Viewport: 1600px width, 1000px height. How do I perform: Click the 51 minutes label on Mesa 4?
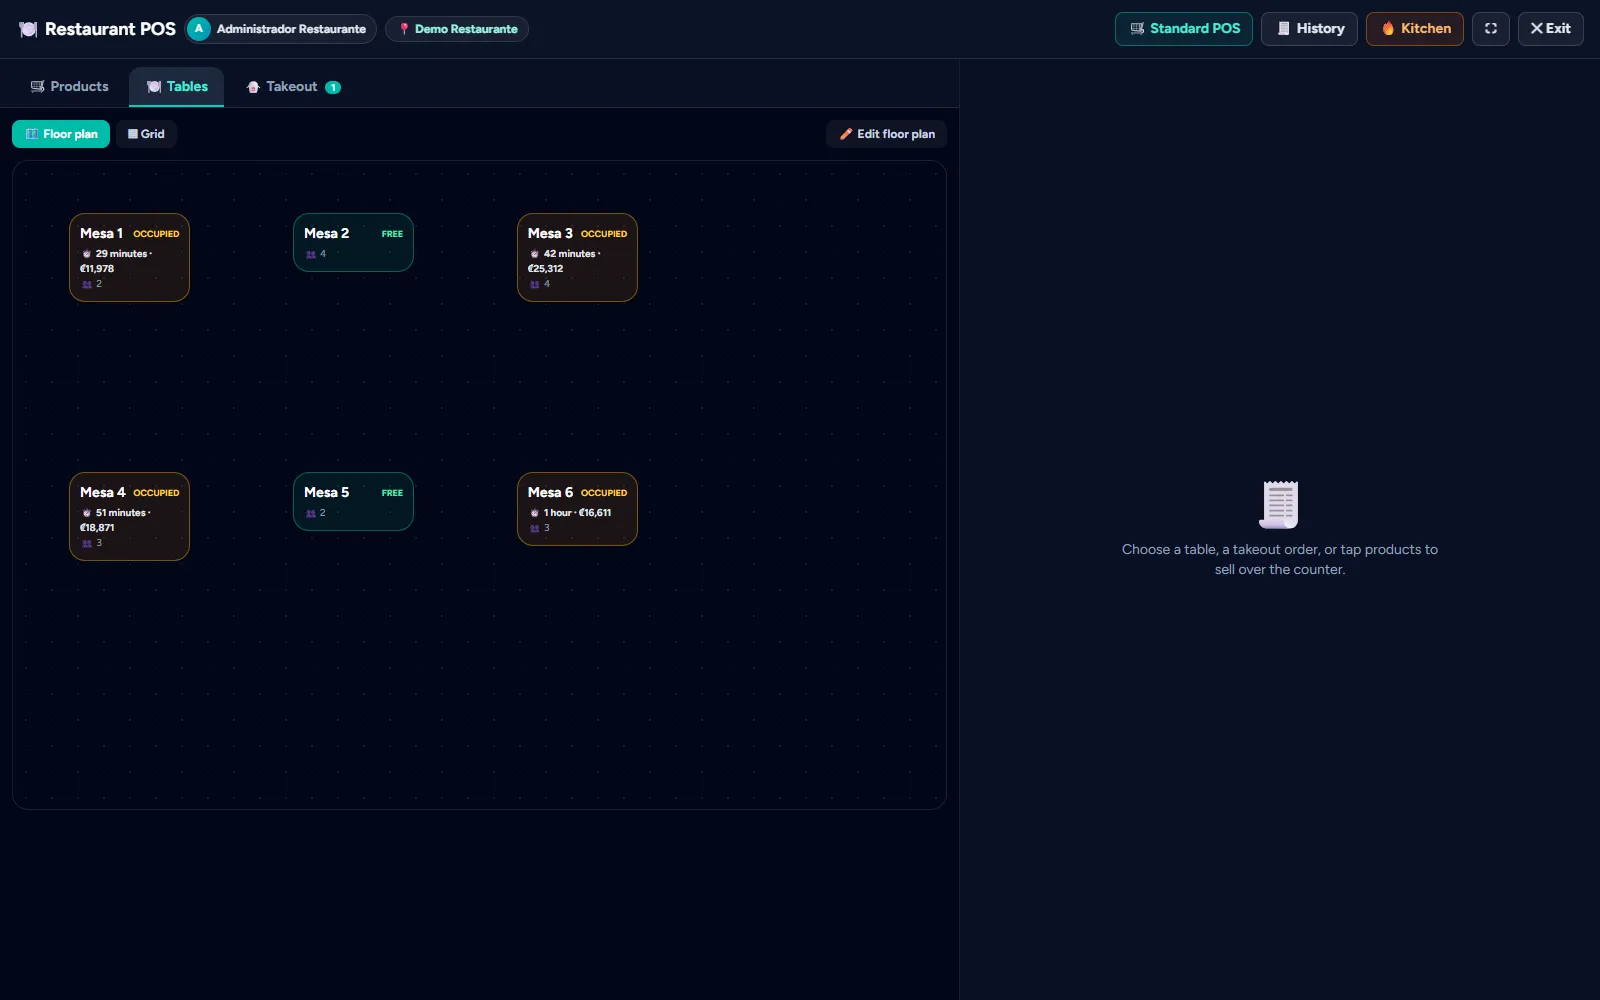point(121,513)
